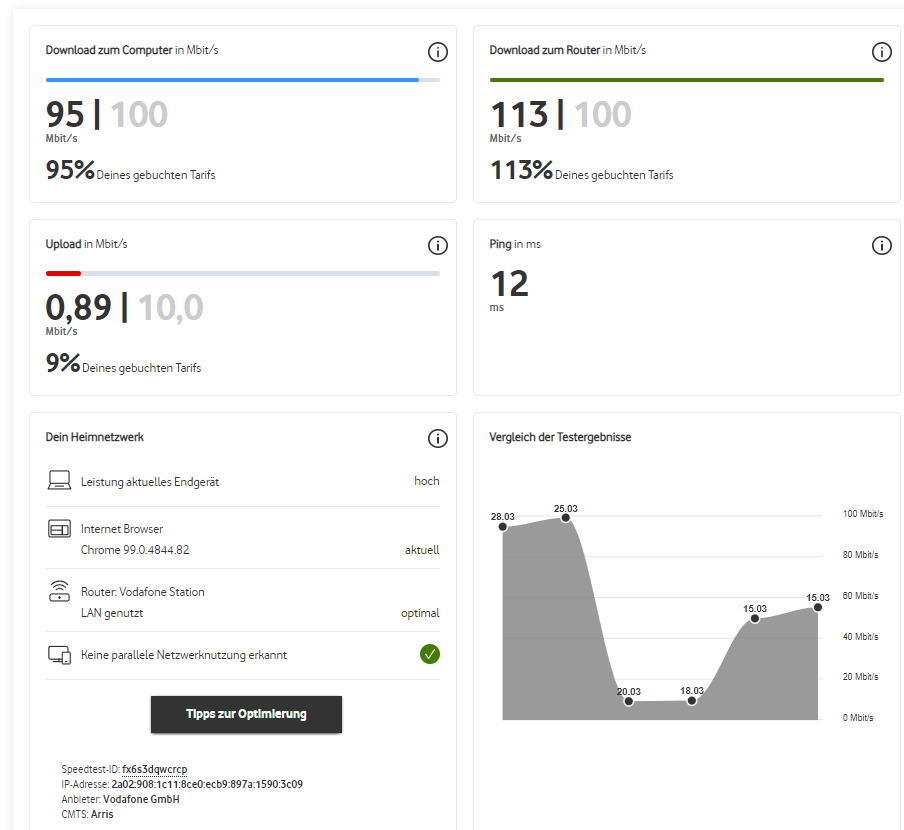The height and width of the screenshot is (830, 904).
Task: Click the parallel network usage devices icon
Action: [x=59, y=655]
